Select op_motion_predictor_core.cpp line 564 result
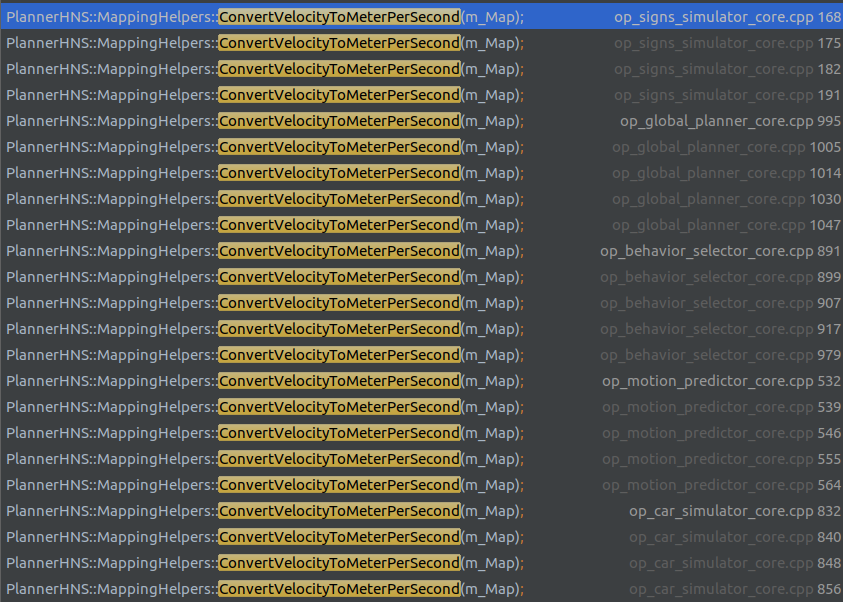This screenshot has width=843, height=602. pos(400,484)
